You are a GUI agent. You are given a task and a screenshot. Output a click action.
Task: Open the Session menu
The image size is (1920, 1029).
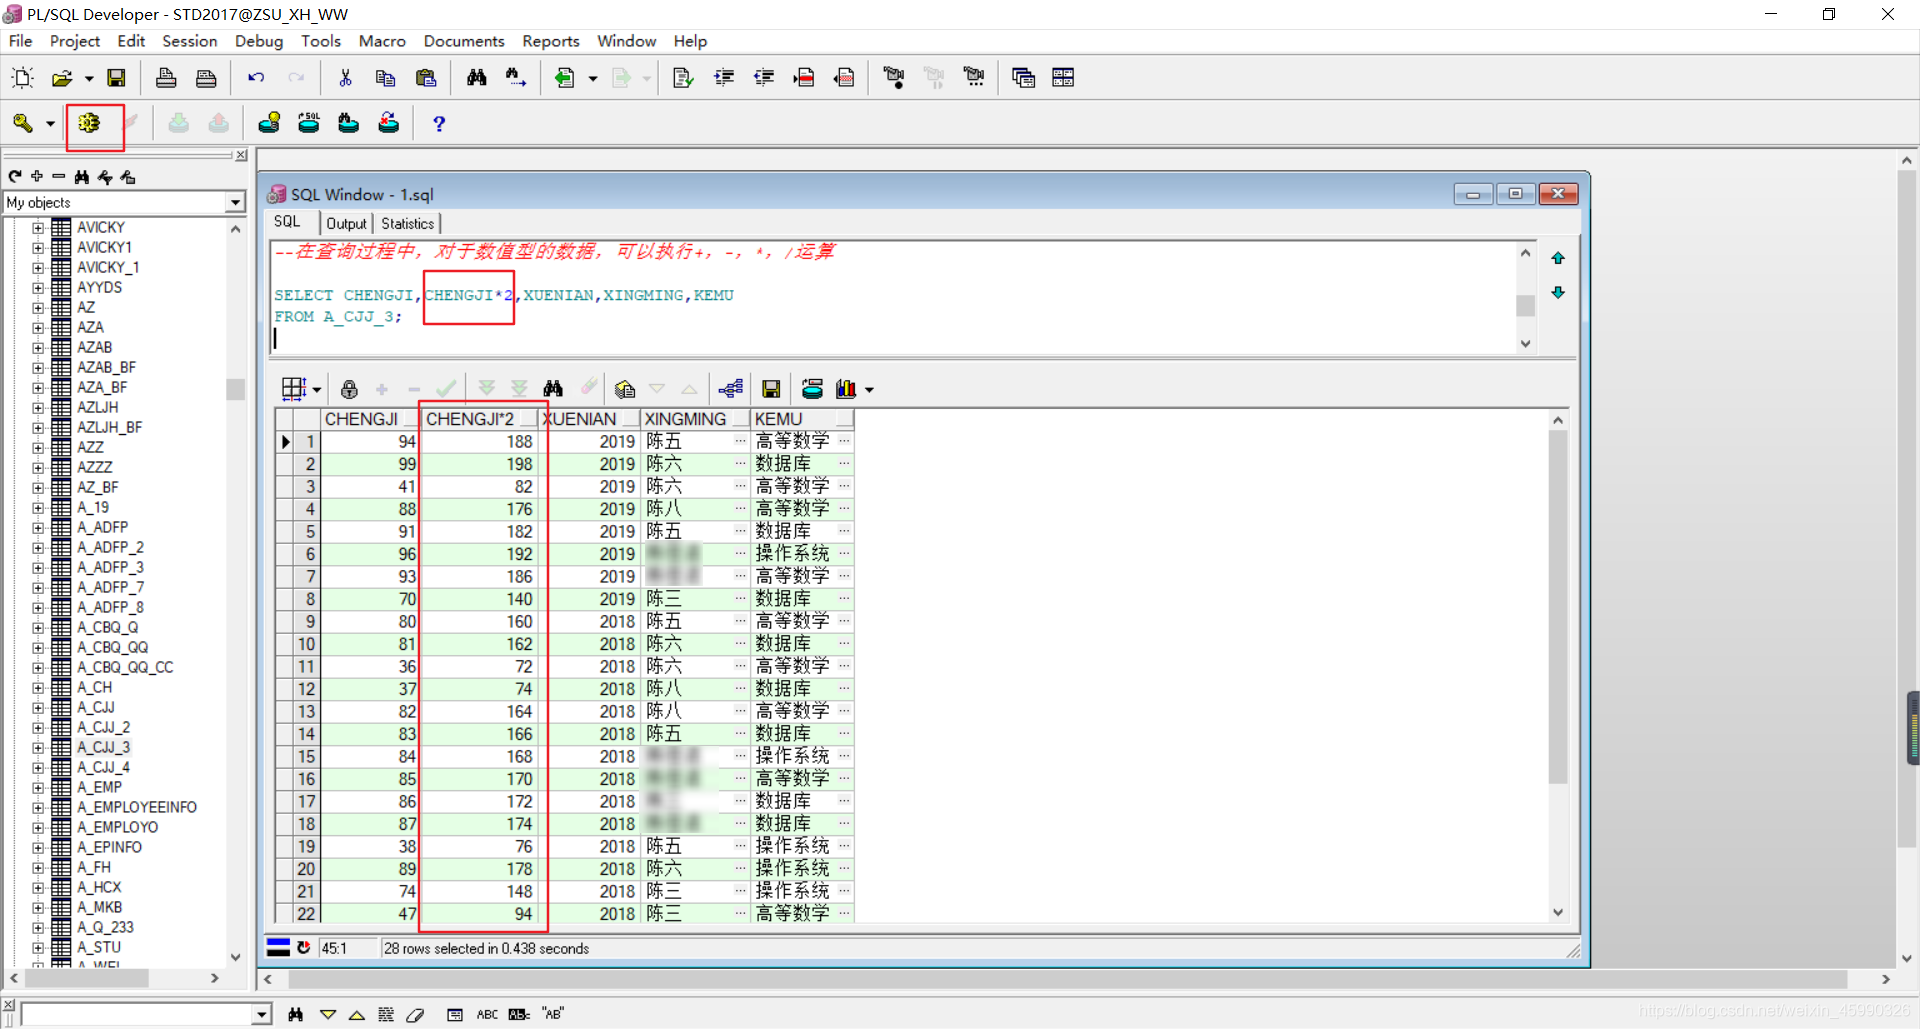point(190,41)
